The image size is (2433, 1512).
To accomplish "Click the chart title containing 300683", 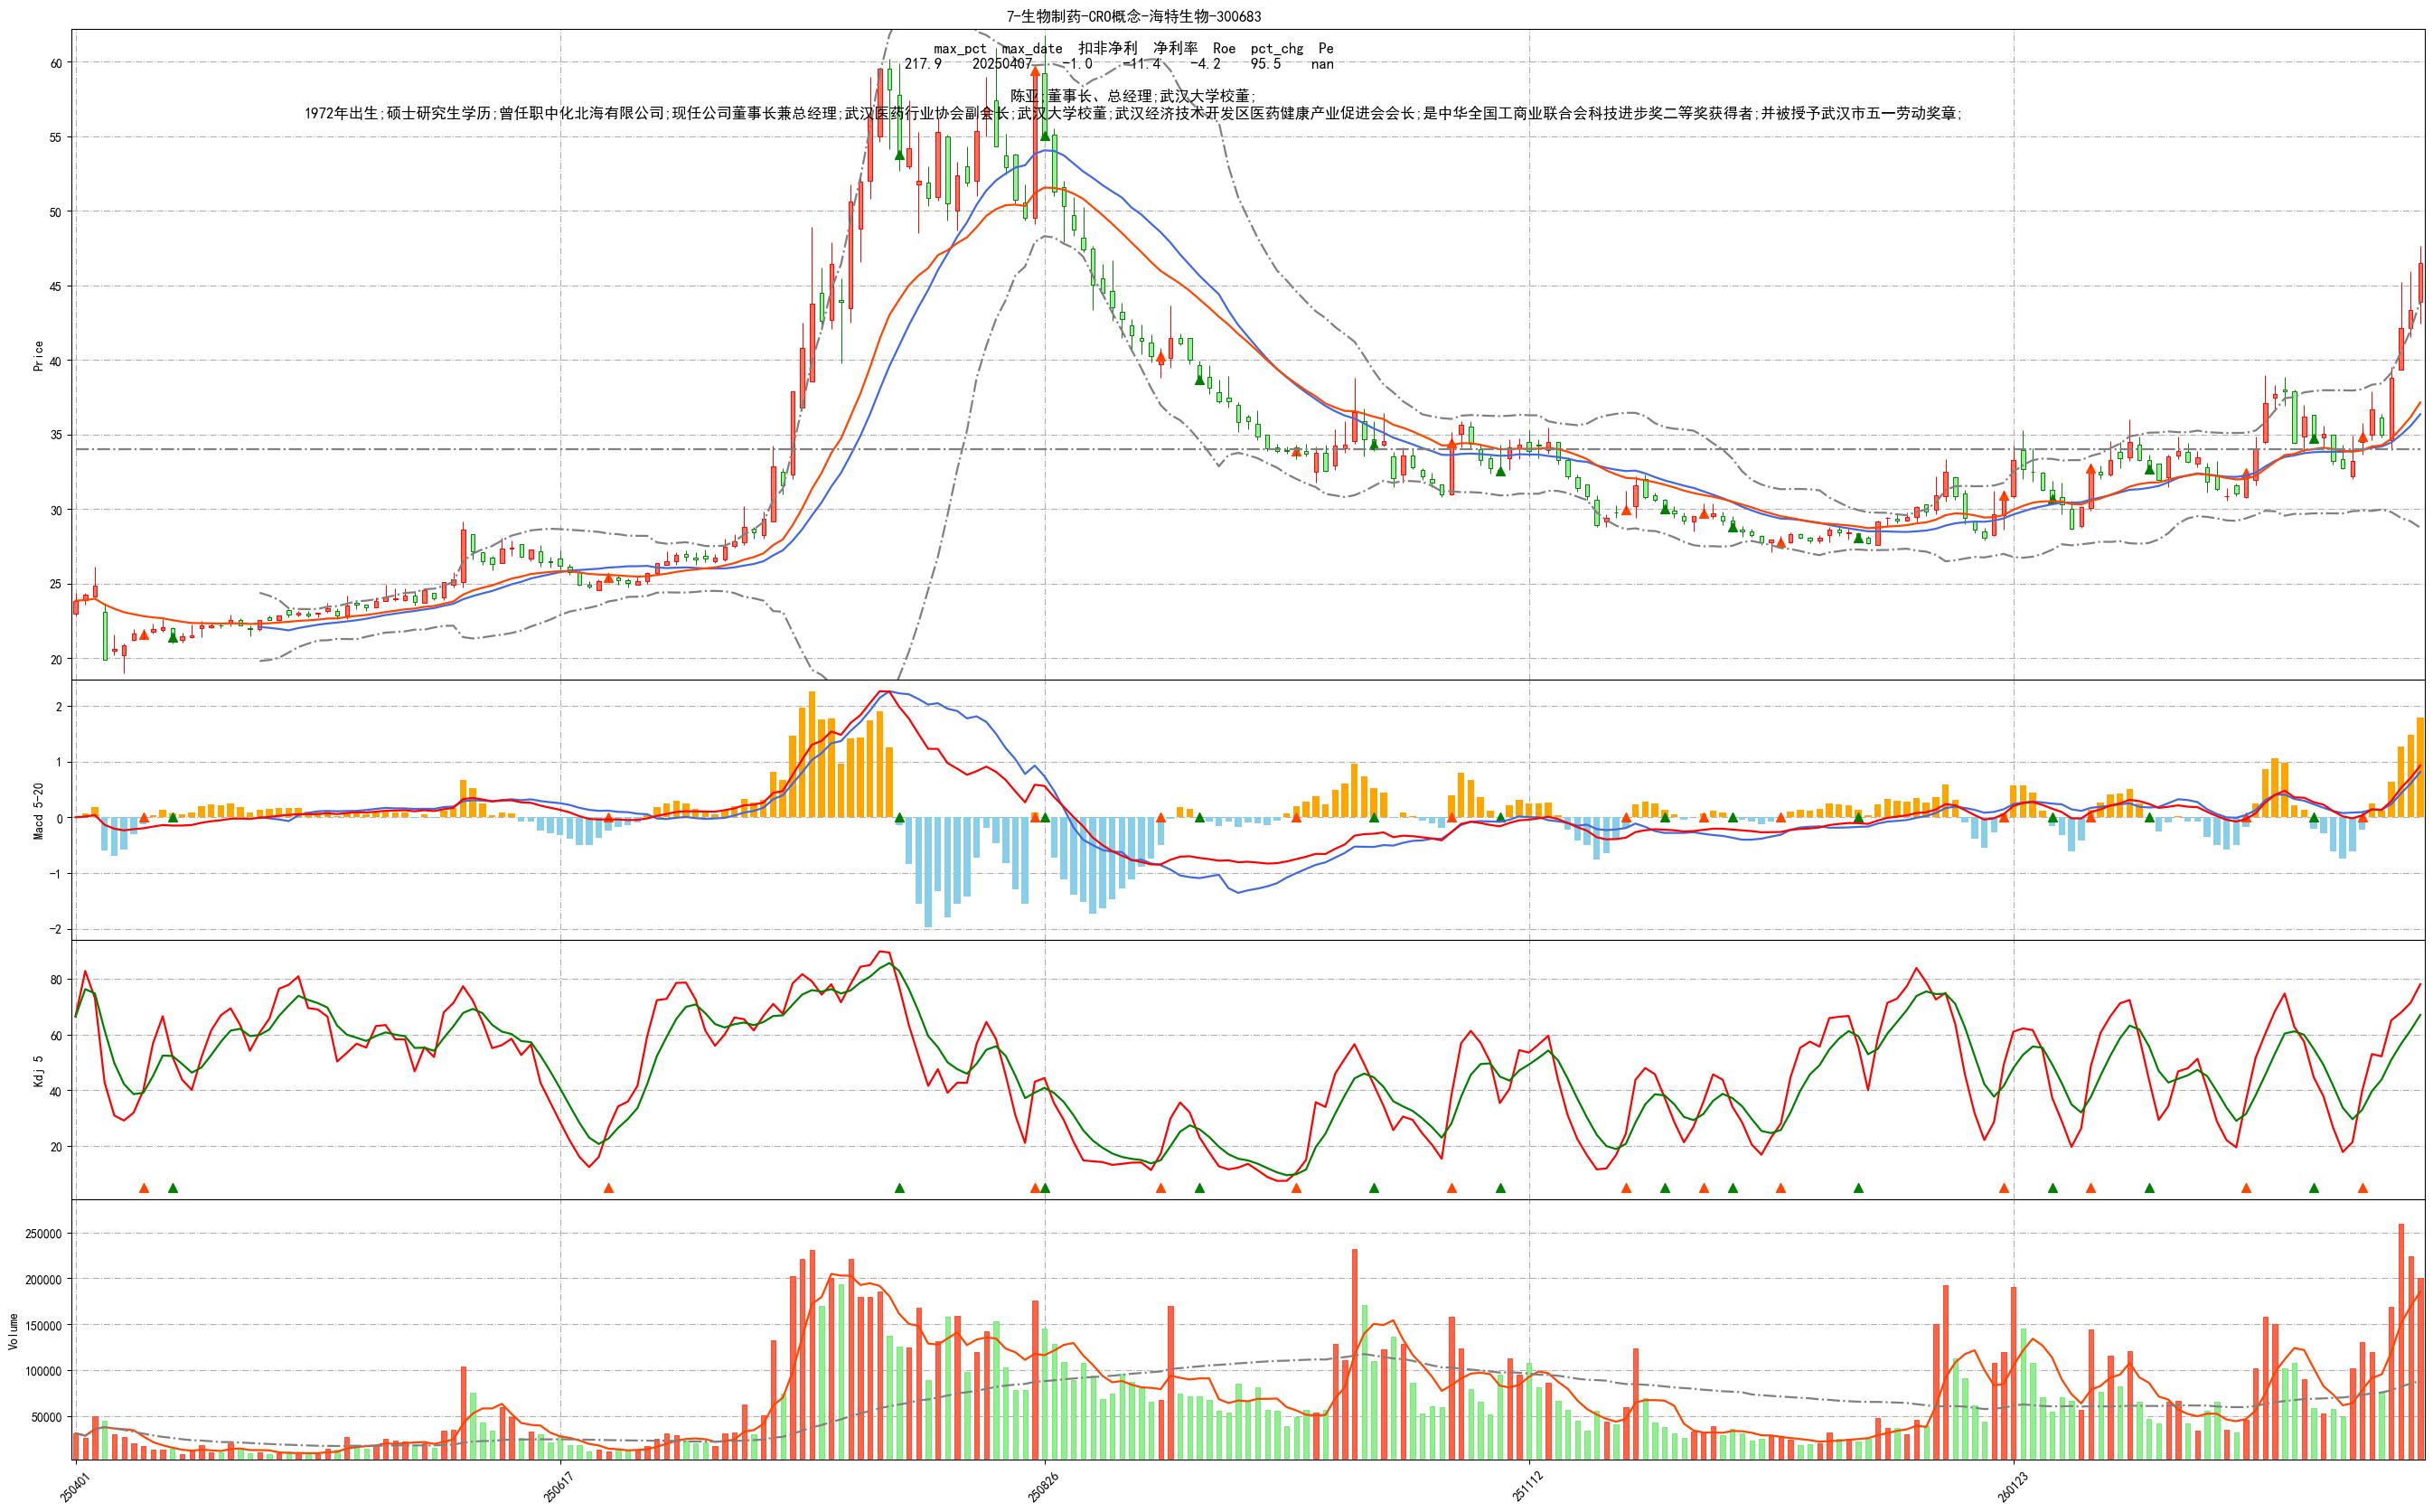I will pyautogui.click(x=1133, y=16).
